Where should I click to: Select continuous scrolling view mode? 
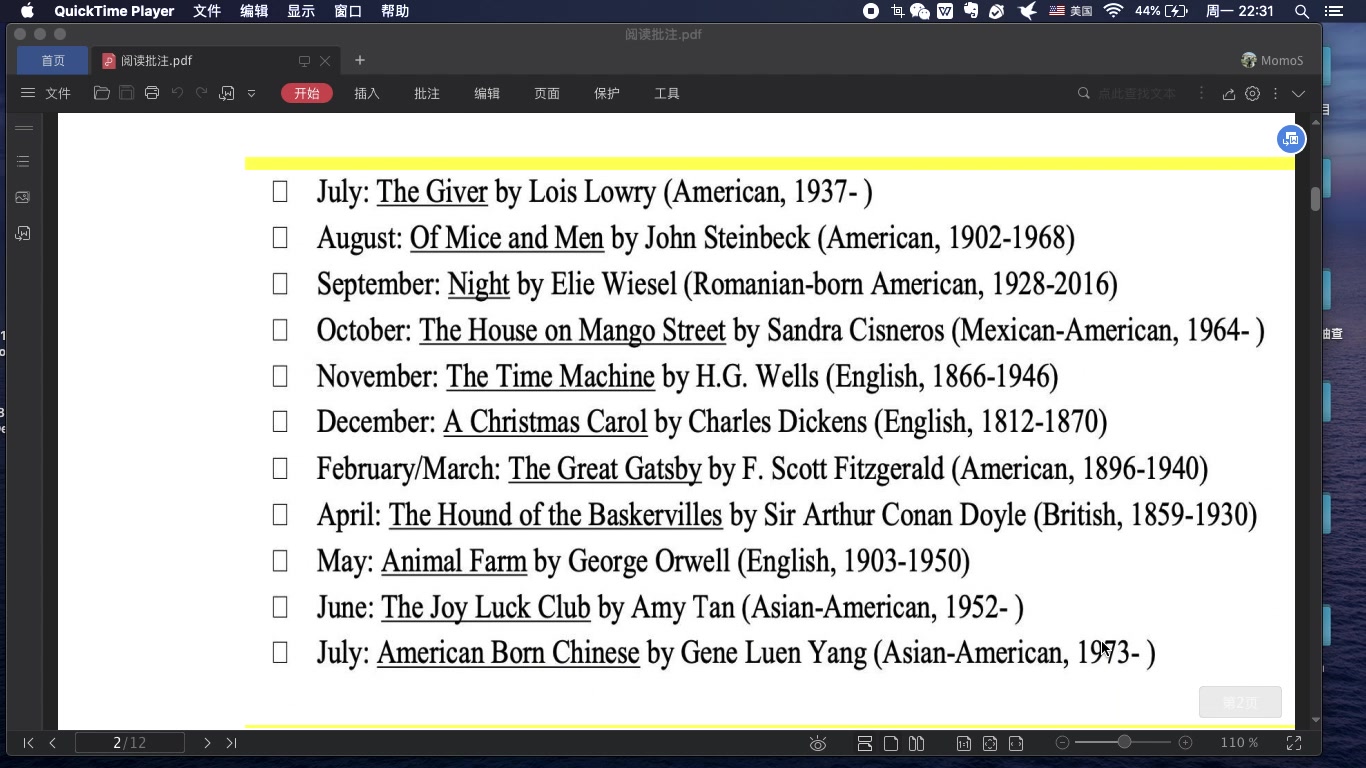click(x=865, y=743)
